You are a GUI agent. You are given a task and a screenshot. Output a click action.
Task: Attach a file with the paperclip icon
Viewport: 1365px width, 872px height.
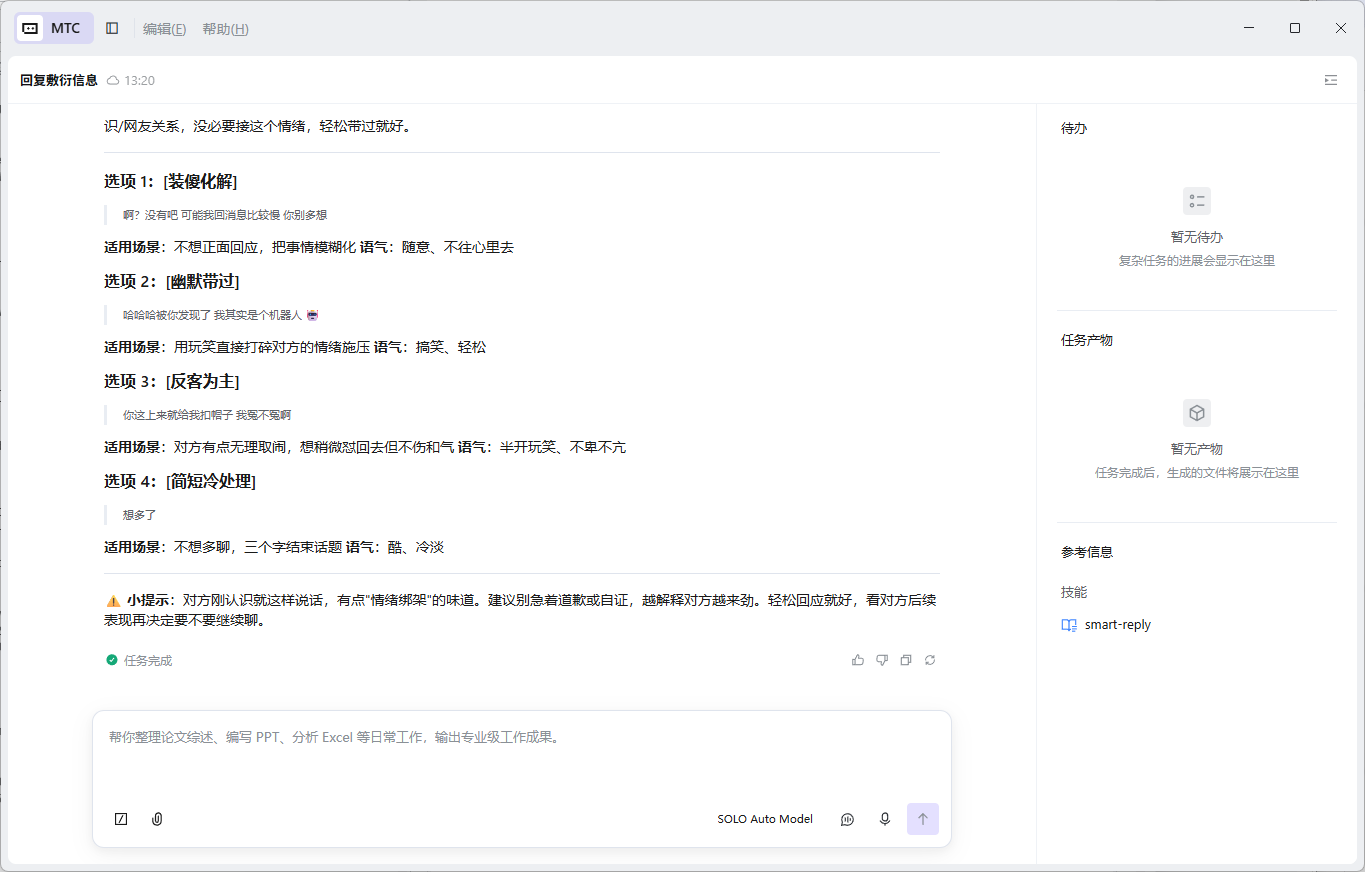click(x=157, y=819)
